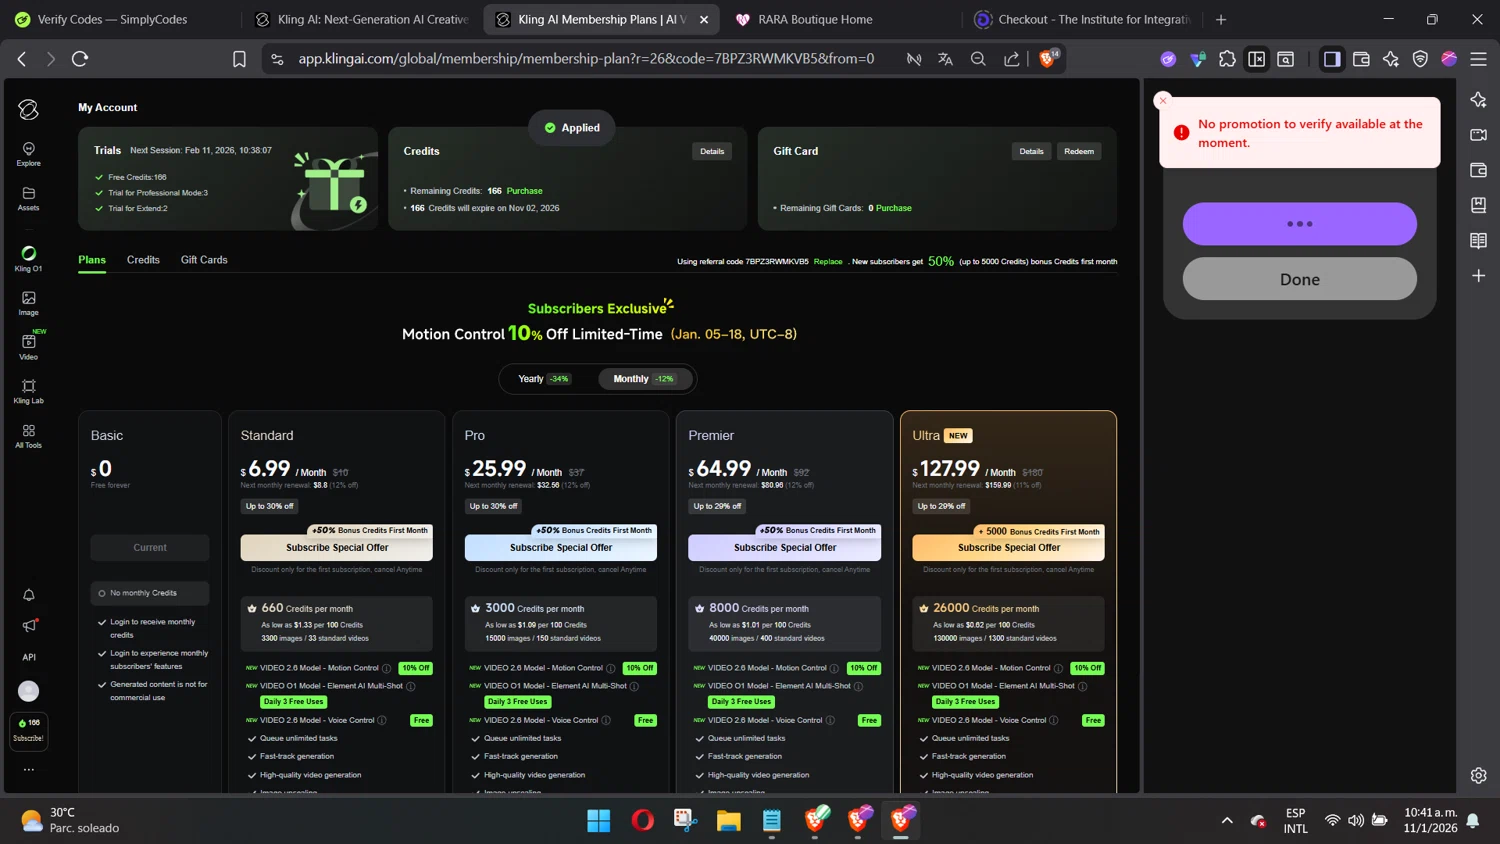Image resolution: width=1500 pixels, height=844 pixels.
Task: Click the purple loading dots button
Action: tap(1299, 224)
